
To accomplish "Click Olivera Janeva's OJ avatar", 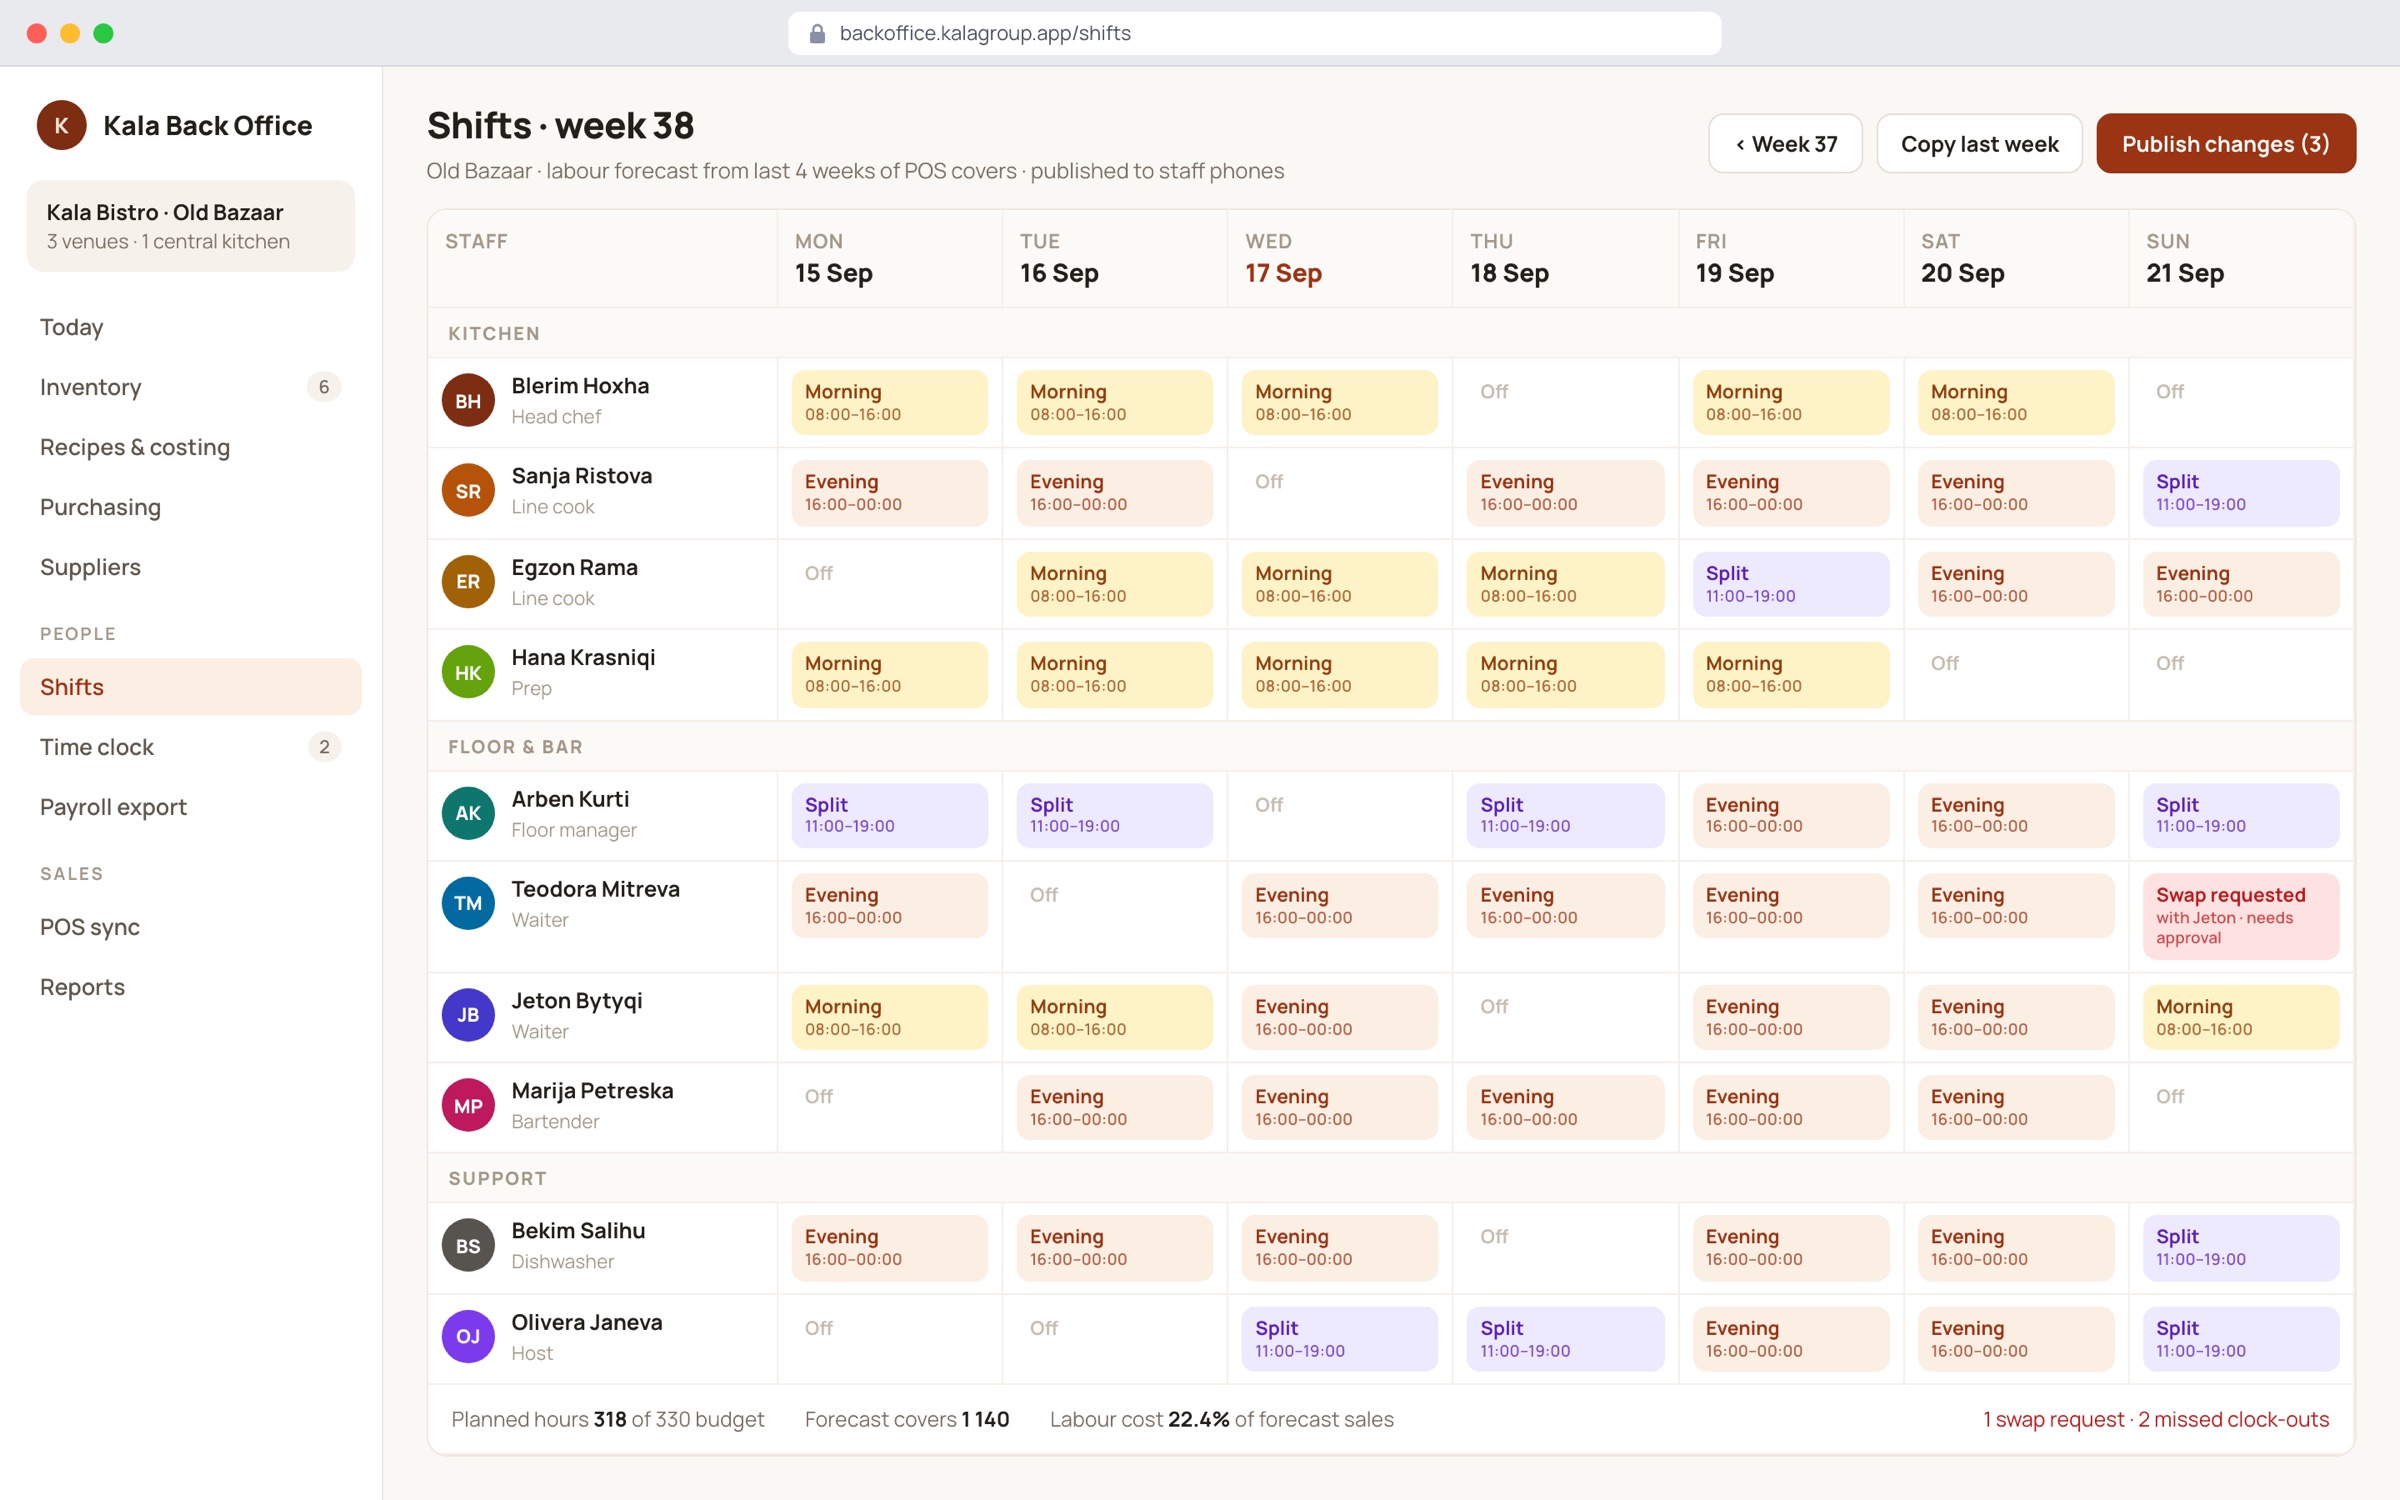I will pyautogui.click(x=468, y=1337).
